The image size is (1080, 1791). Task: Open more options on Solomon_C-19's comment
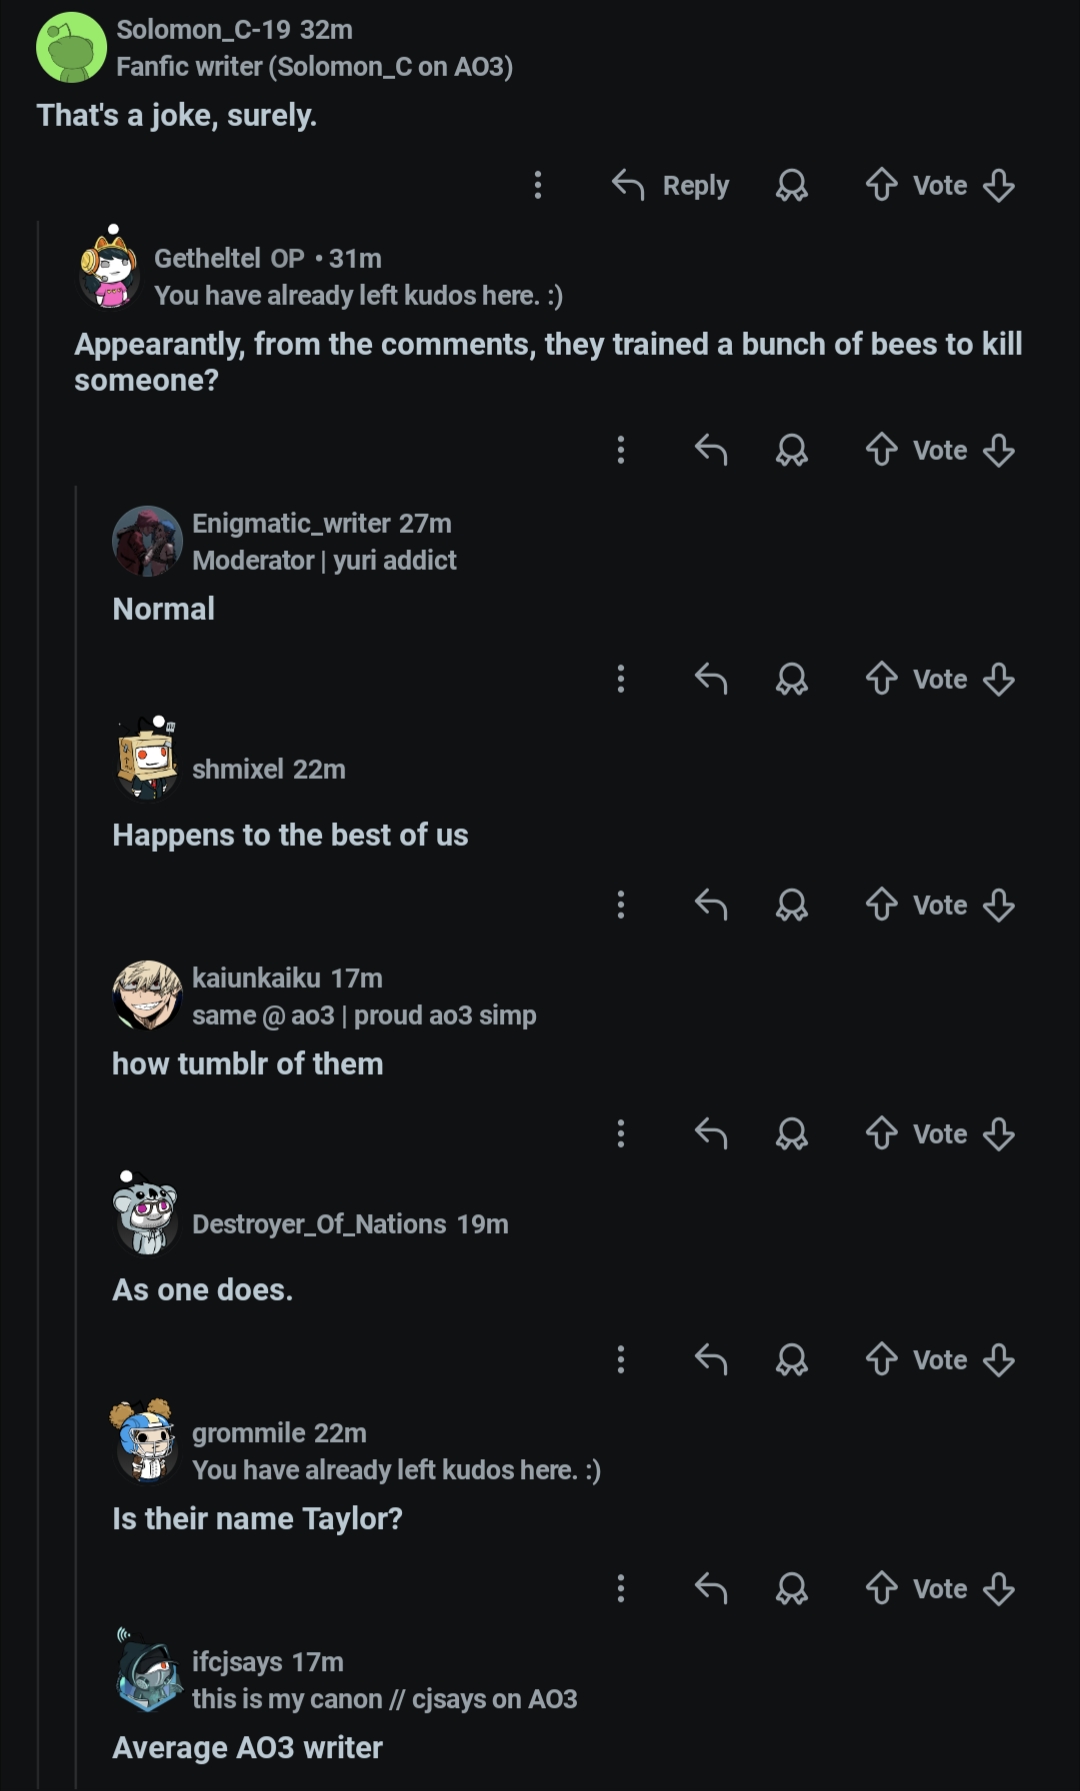[538, 185]
